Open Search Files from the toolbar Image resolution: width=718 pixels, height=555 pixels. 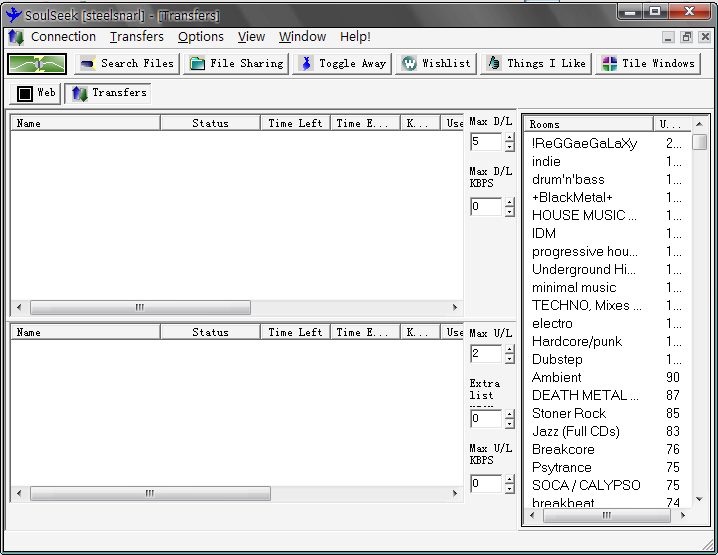127,64
